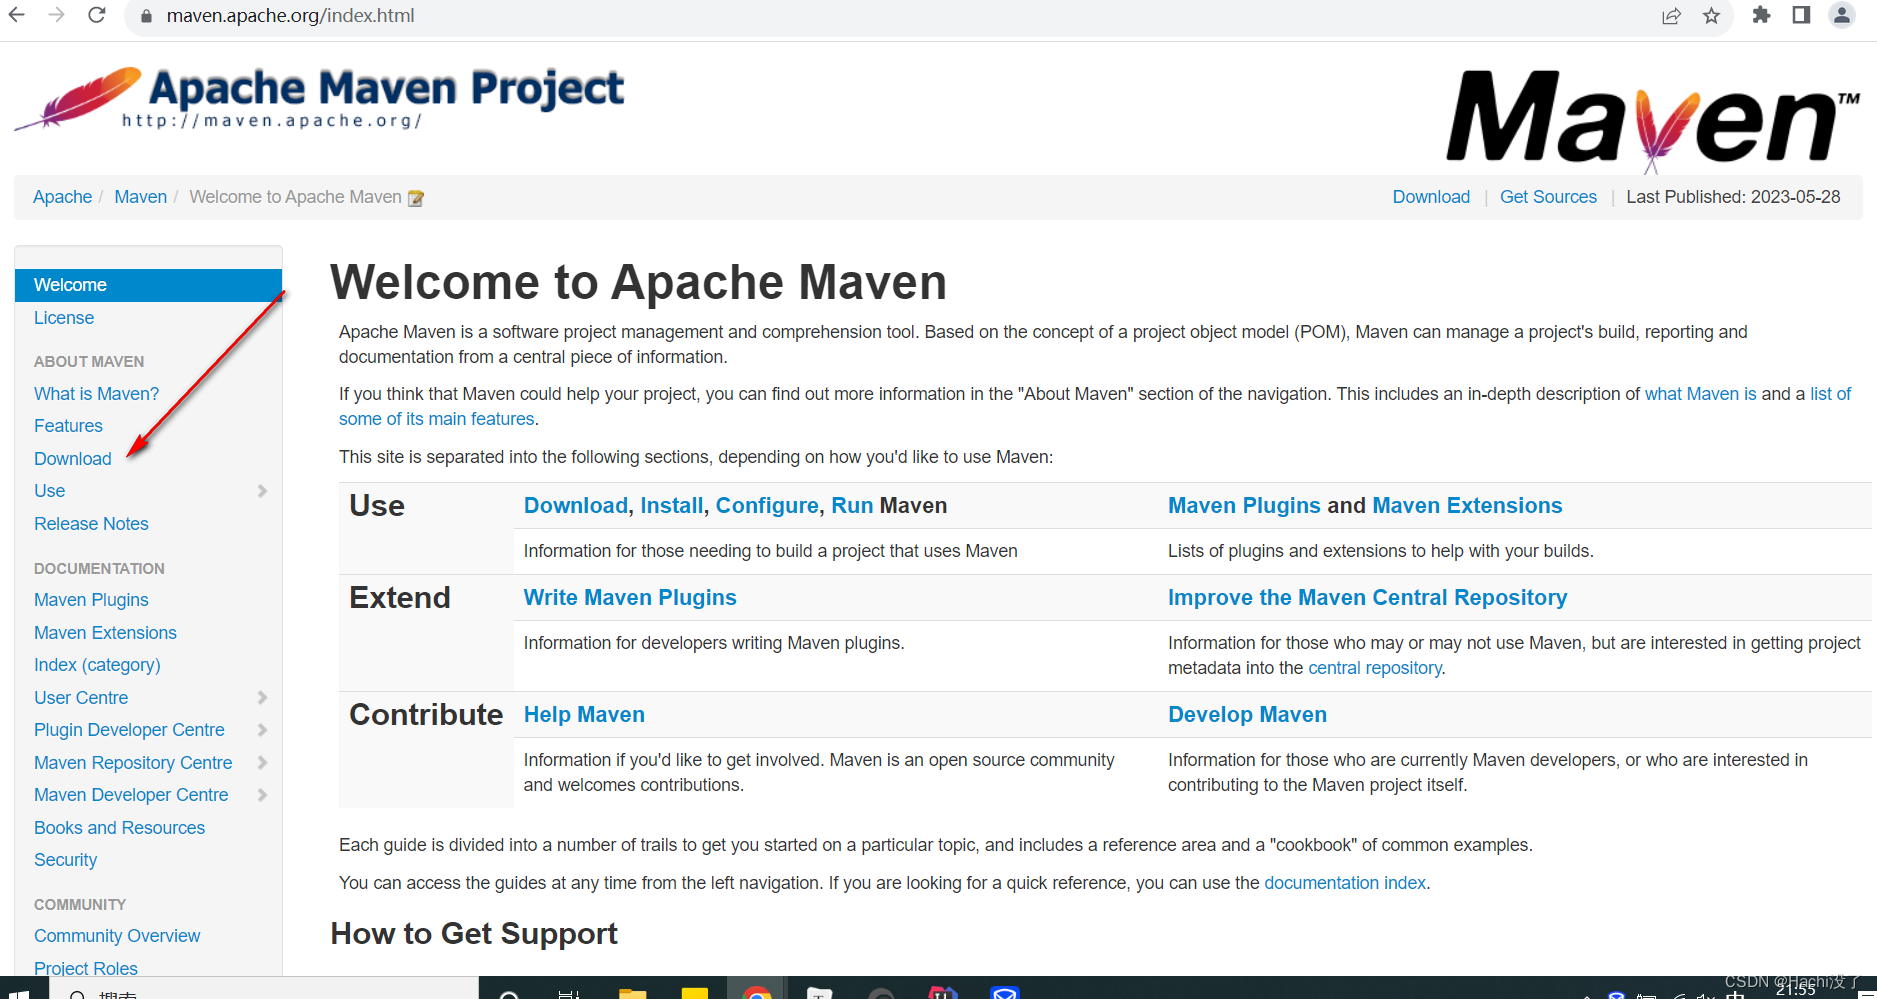This screenshot has height=999, width=1877.
Task: Click the lock icon in the address bar
Action: click(146, 16)
